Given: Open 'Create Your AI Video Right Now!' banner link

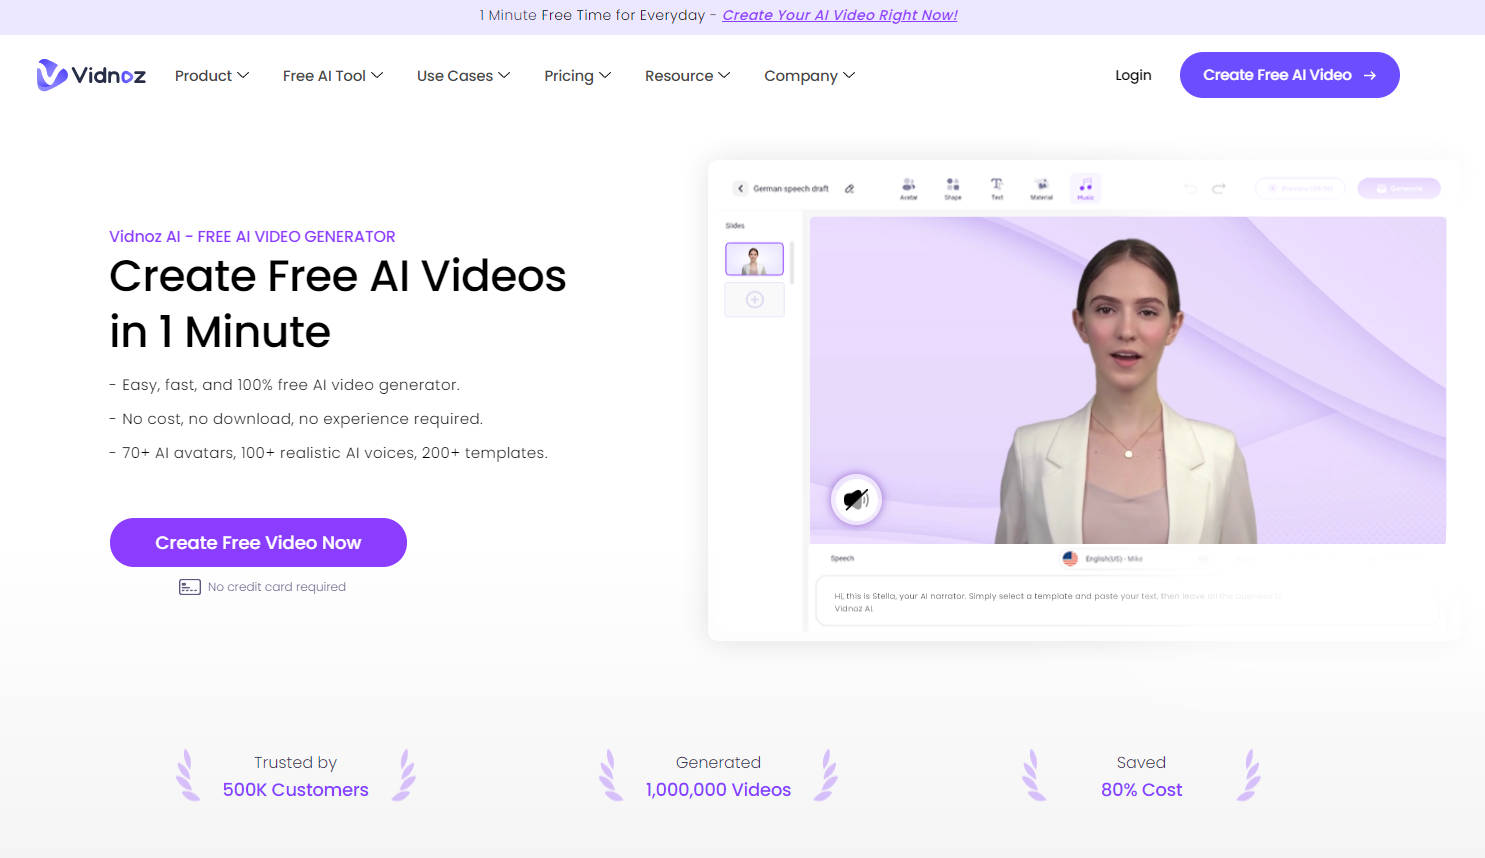Looking at the screenshot, I should pos(840,15).
